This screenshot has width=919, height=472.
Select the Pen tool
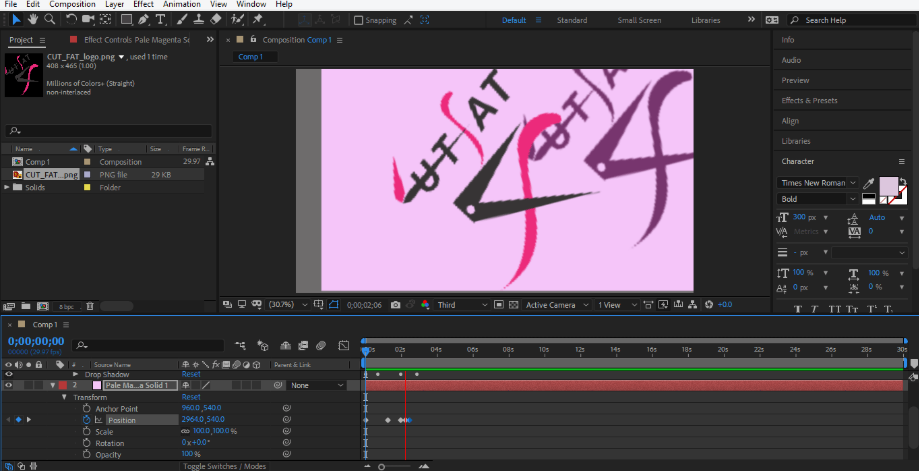point(144,19)
